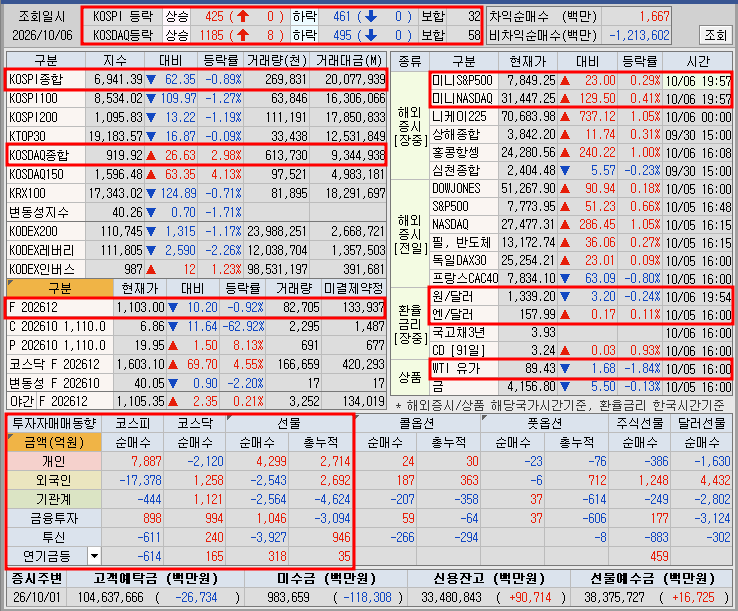Open the 연기금등 investor type dropdown
The image size is (738, 611).
(94, 556)
